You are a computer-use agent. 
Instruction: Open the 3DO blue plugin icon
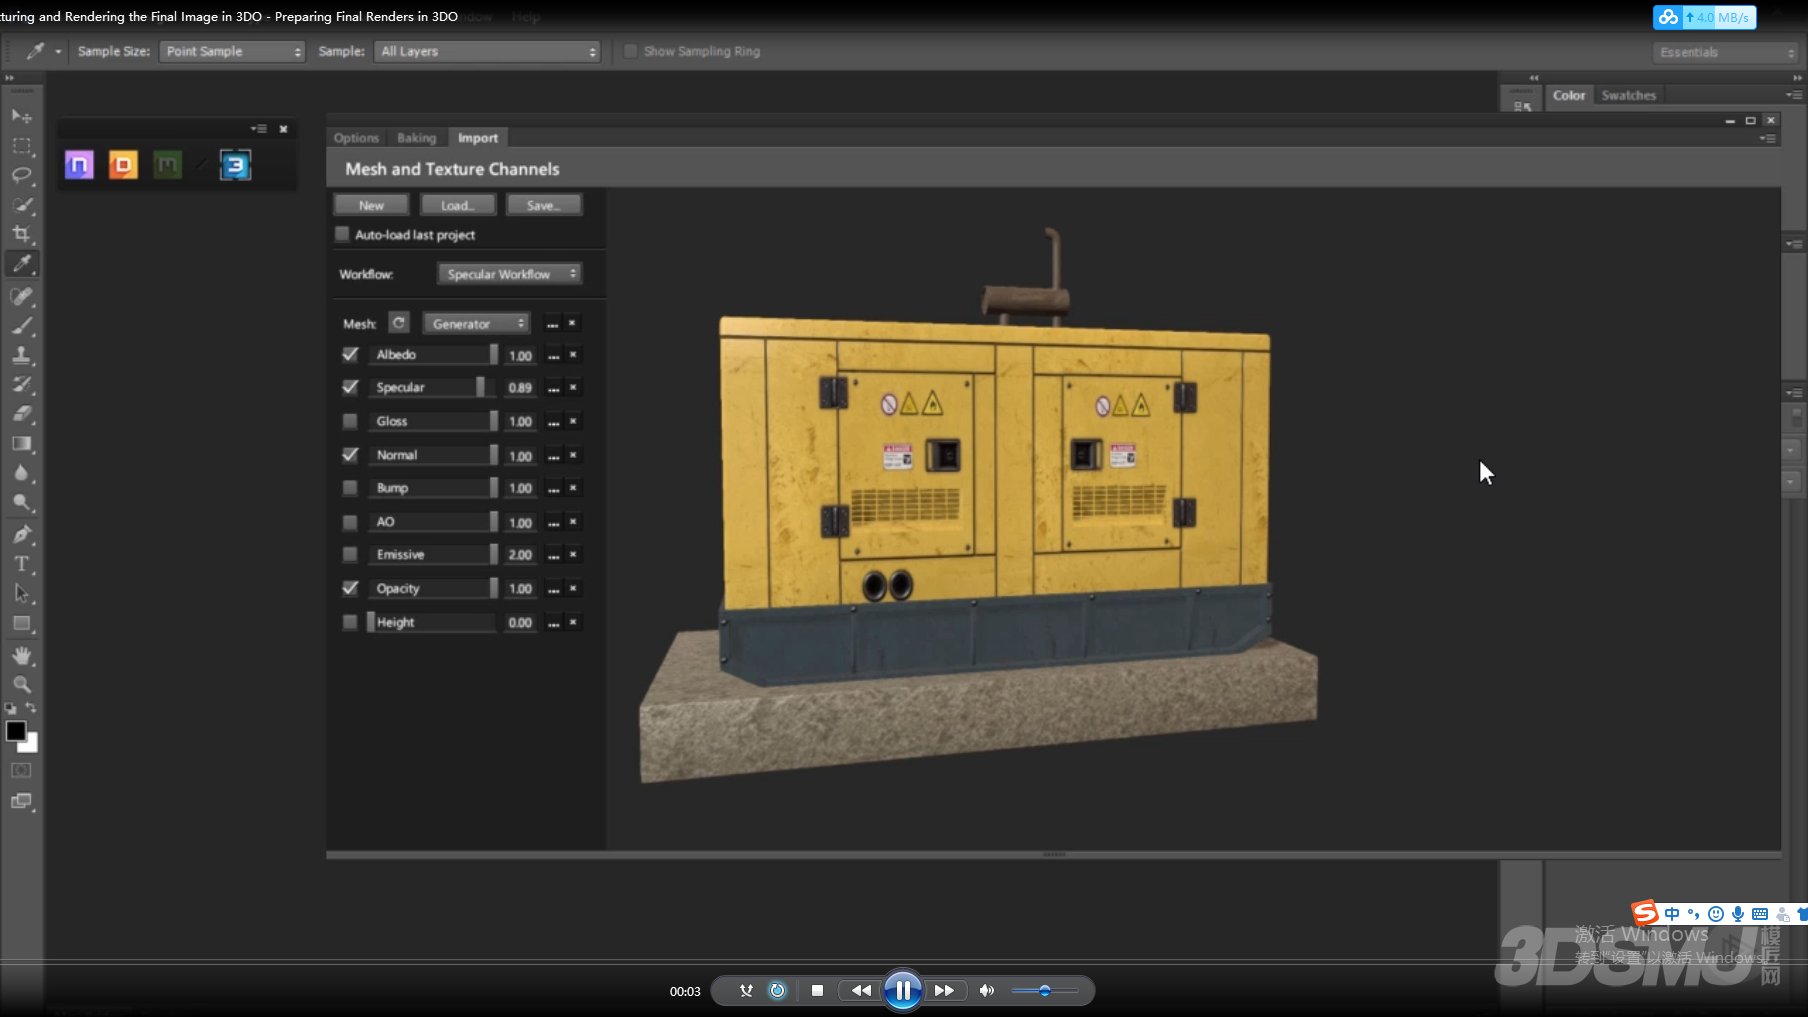[x=235, y=165]
